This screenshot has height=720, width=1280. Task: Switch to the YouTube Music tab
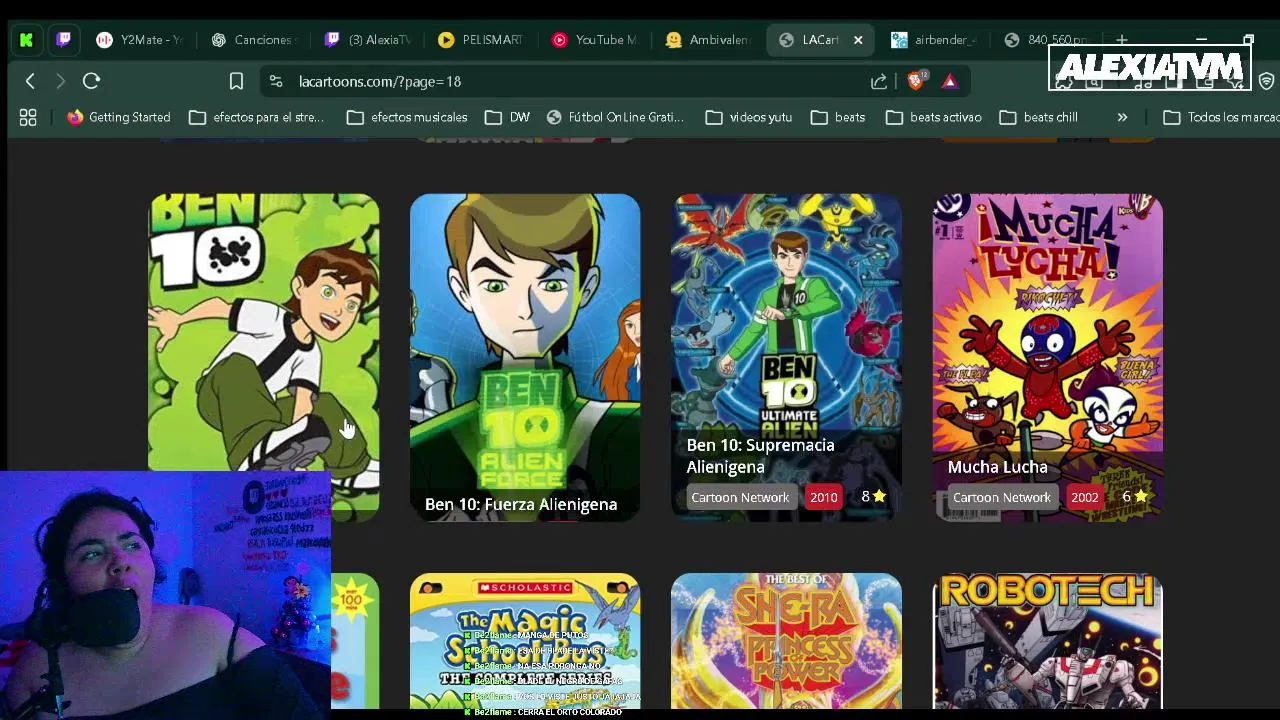click(x=594, y=40)
